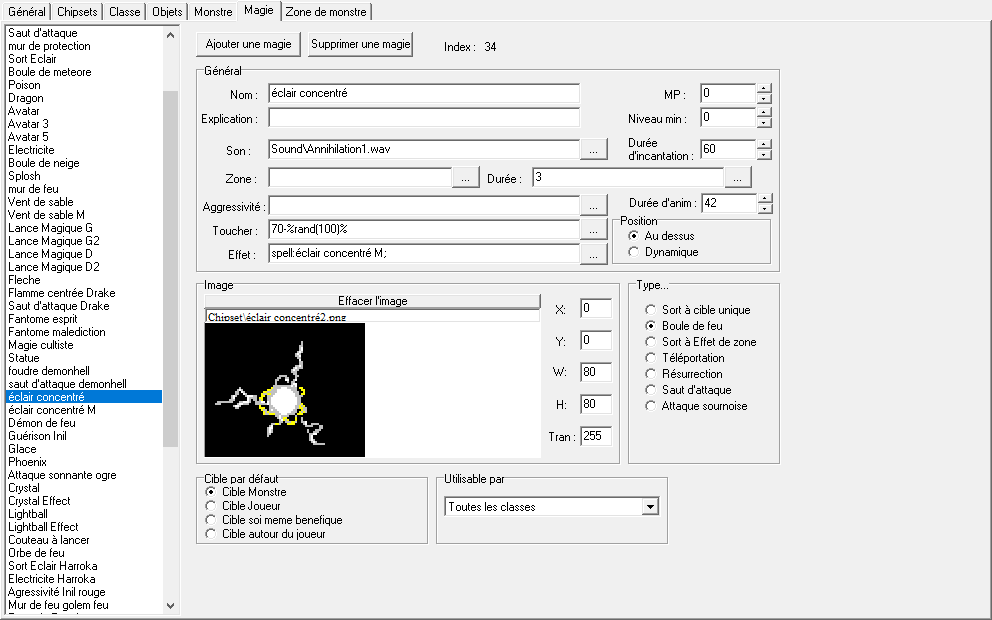Increase Niveau min with up arrow

point(764,112)
